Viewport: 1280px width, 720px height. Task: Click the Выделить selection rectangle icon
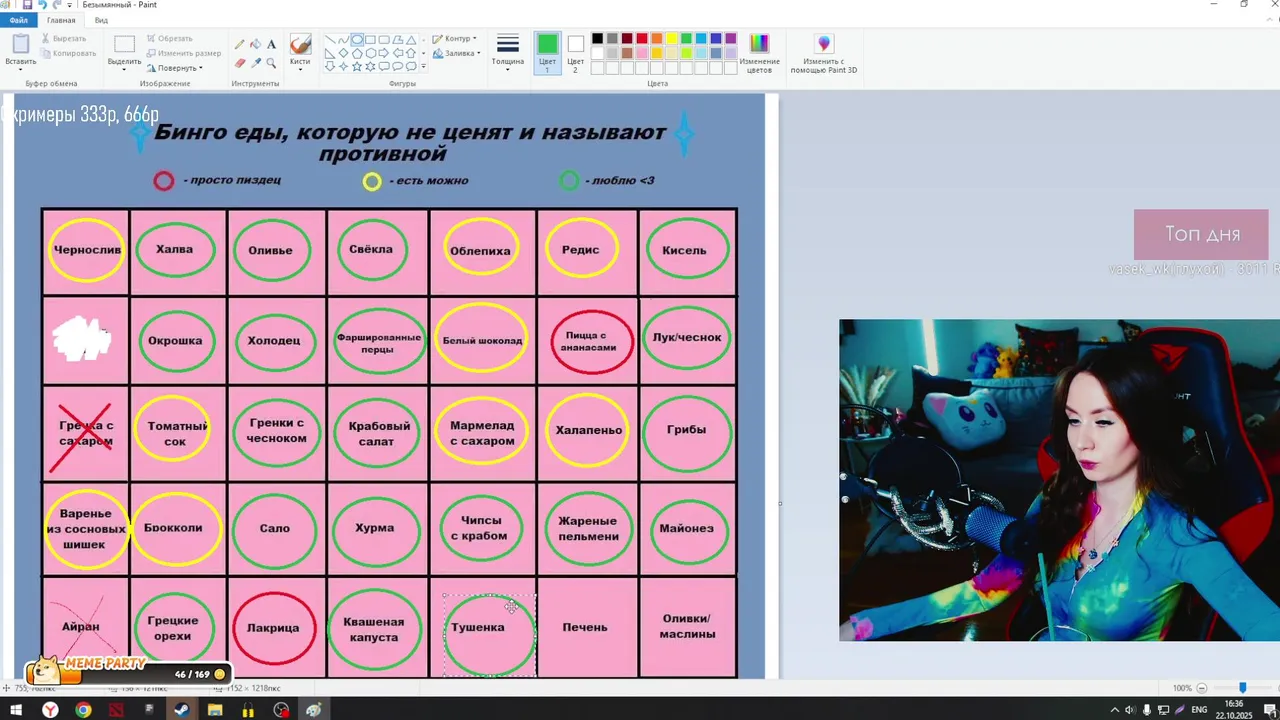click(124, 44)
